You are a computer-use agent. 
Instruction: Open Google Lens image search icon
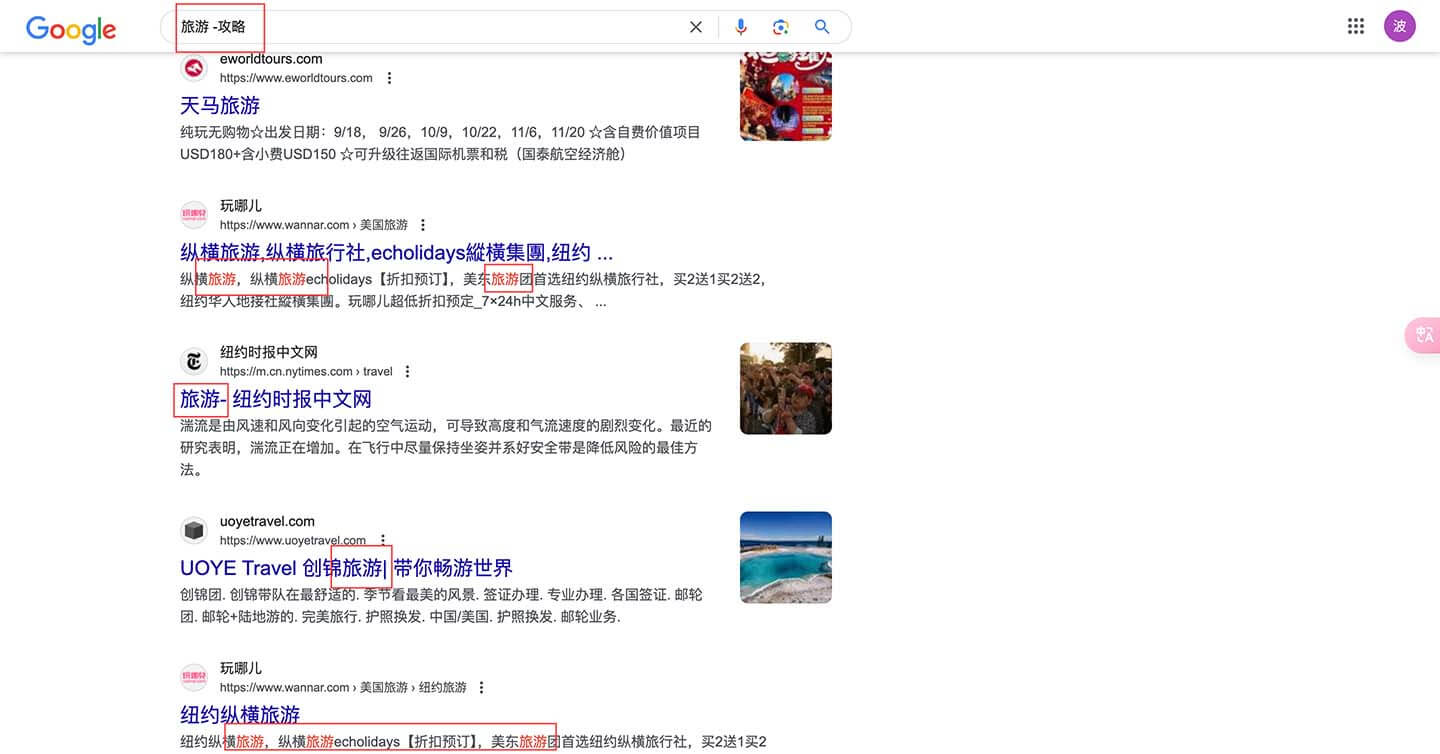[x=781, y=27]
